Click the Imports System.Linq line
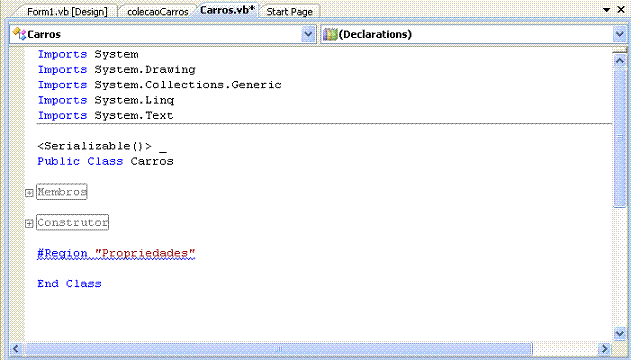 [106, 100]
